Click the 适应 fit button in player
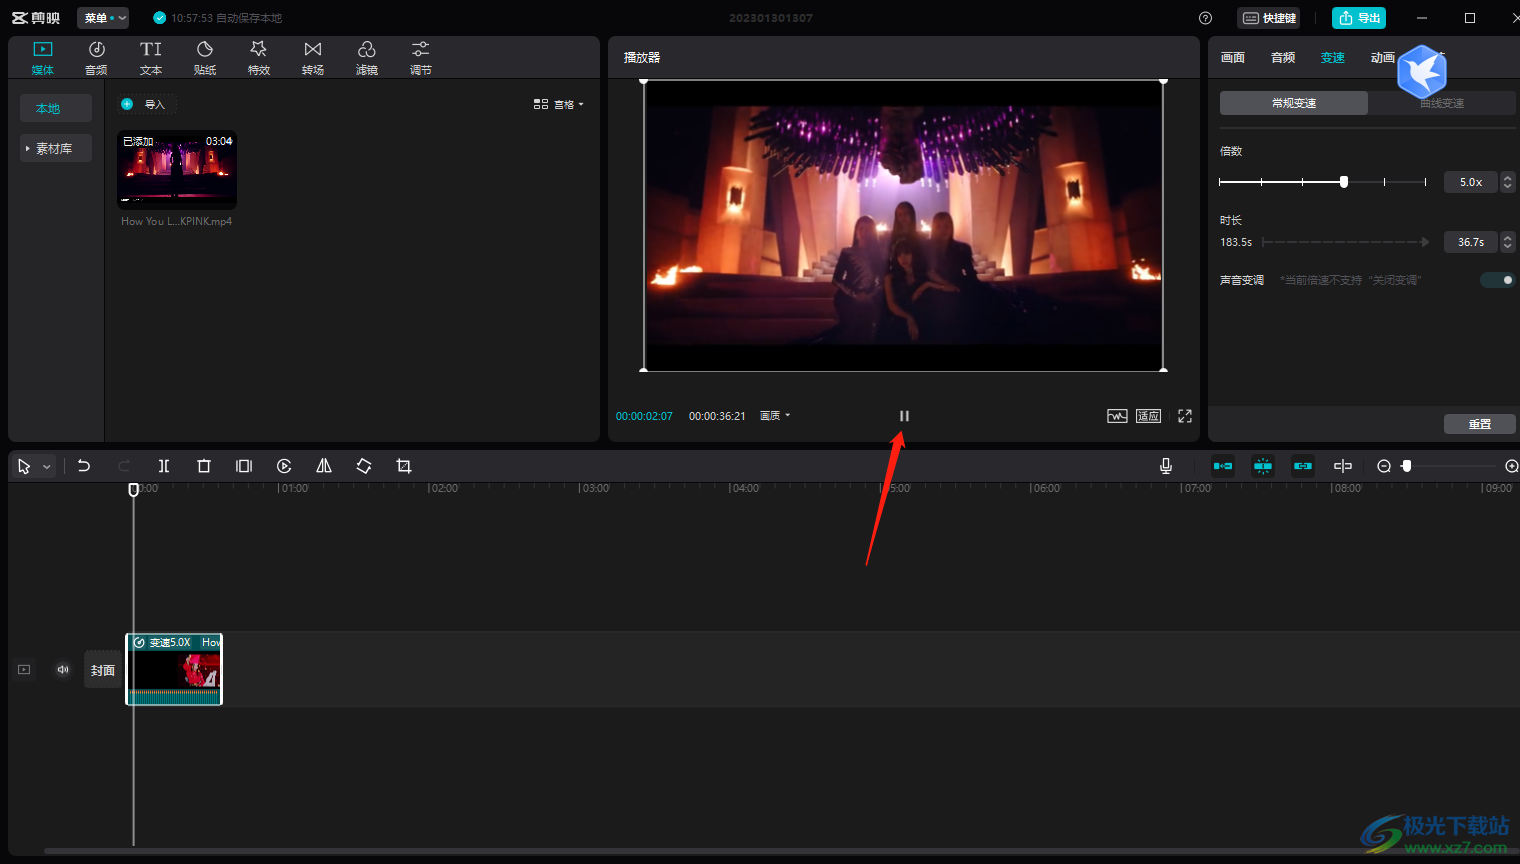This screenshot has height=864, width=1520. pos(1148,416)
